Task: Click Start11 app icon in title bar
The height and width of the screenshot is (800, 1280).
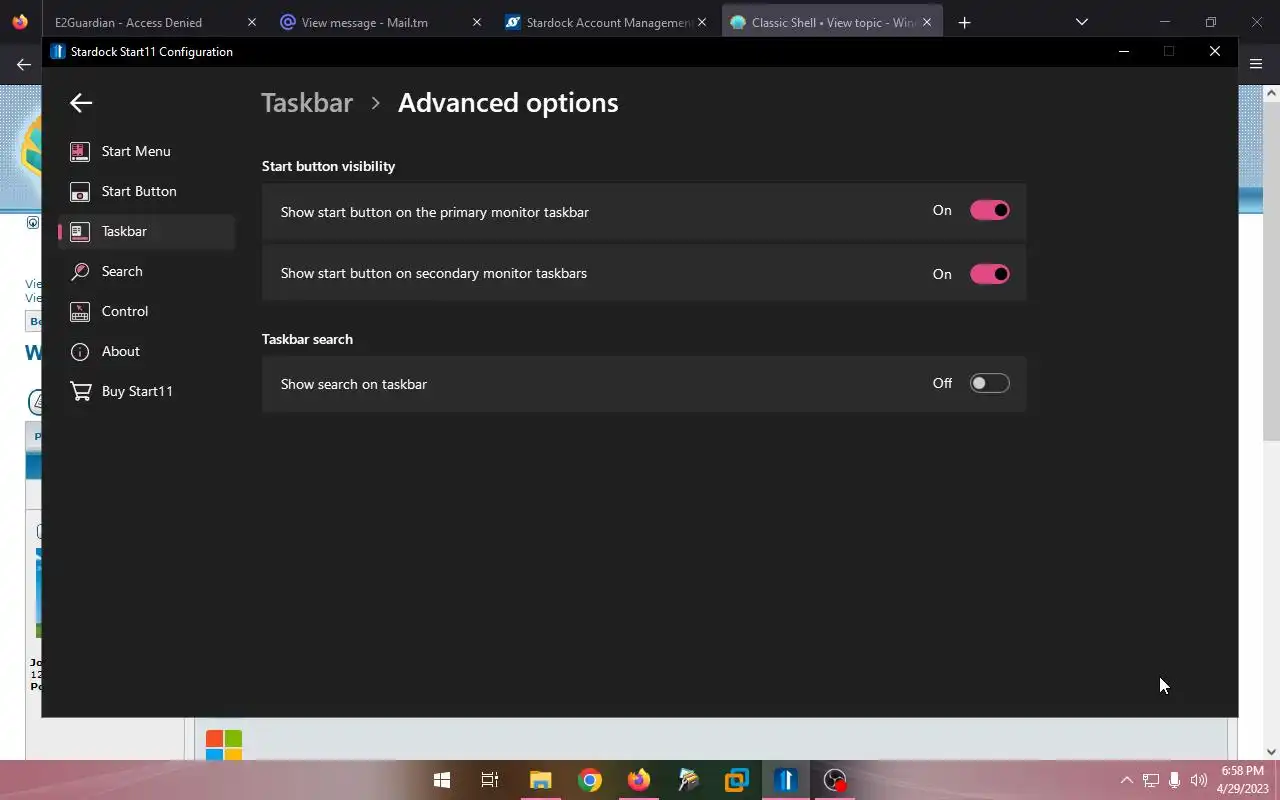Action: 58,51
